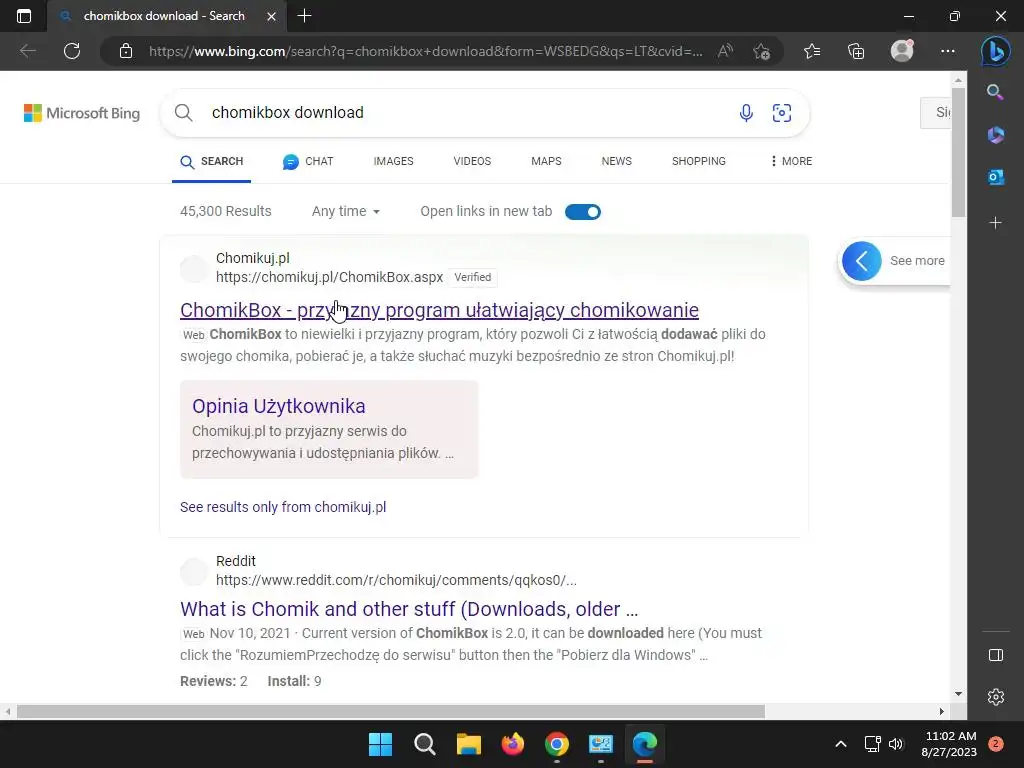This screenshot has width=1024, height=768.
Task: Switch to the SHOPPING tab
Action: point(699,161)
